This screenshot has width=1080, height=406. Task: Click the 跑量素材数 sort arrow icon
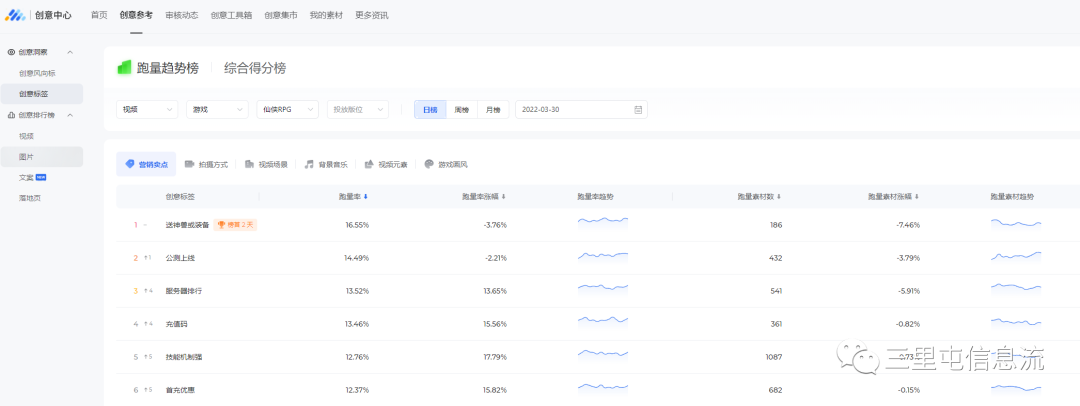pos(779,196)
